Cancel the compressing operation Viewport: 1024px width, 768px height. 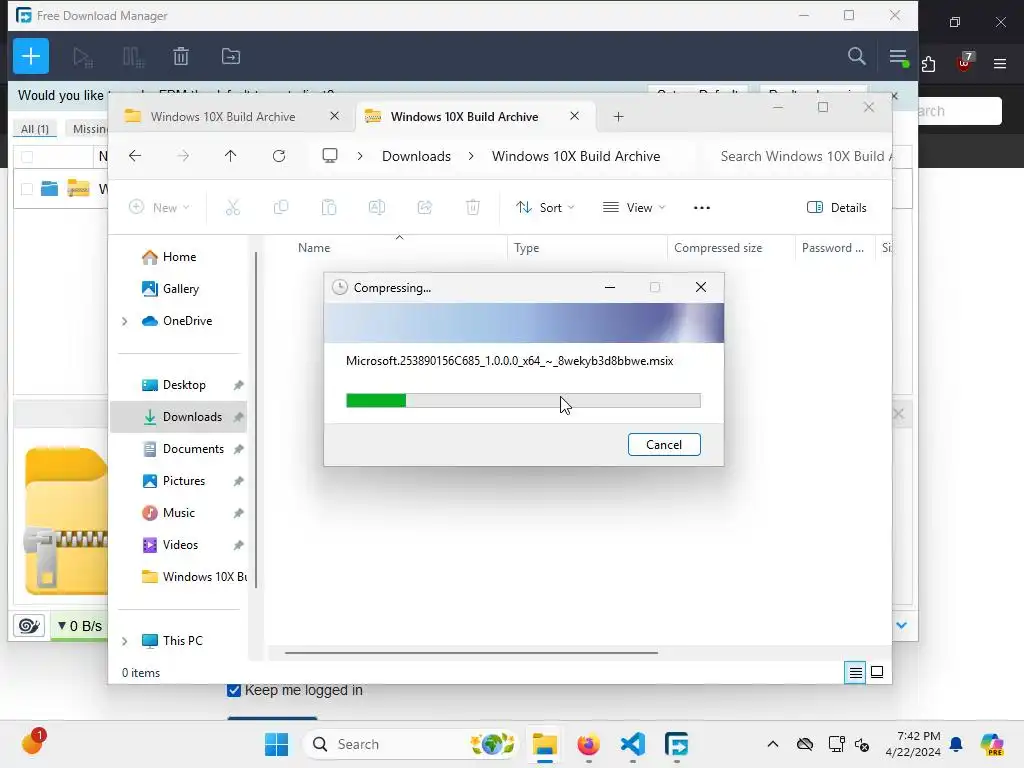pyautogui.click(x=664, y=445)
